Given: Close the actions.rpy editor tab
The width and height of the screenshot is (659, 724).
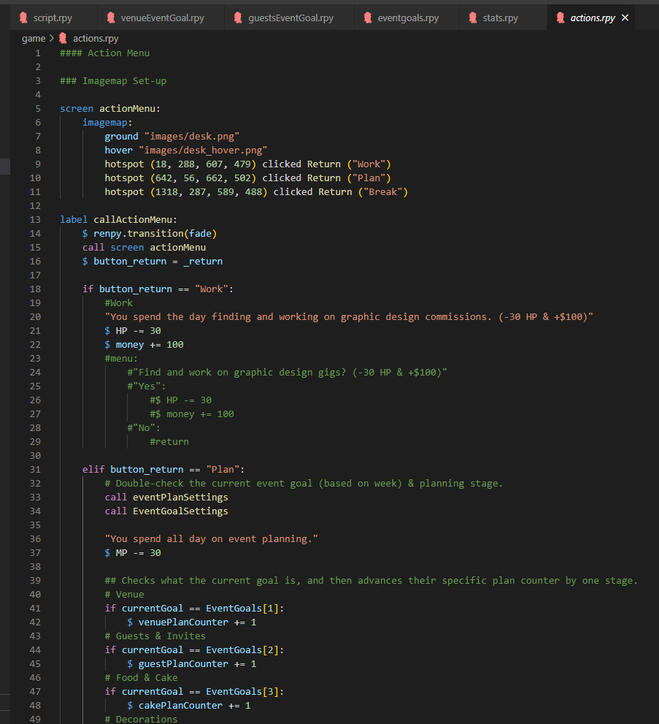Looking at the screenshot, I should coord(626,18).
